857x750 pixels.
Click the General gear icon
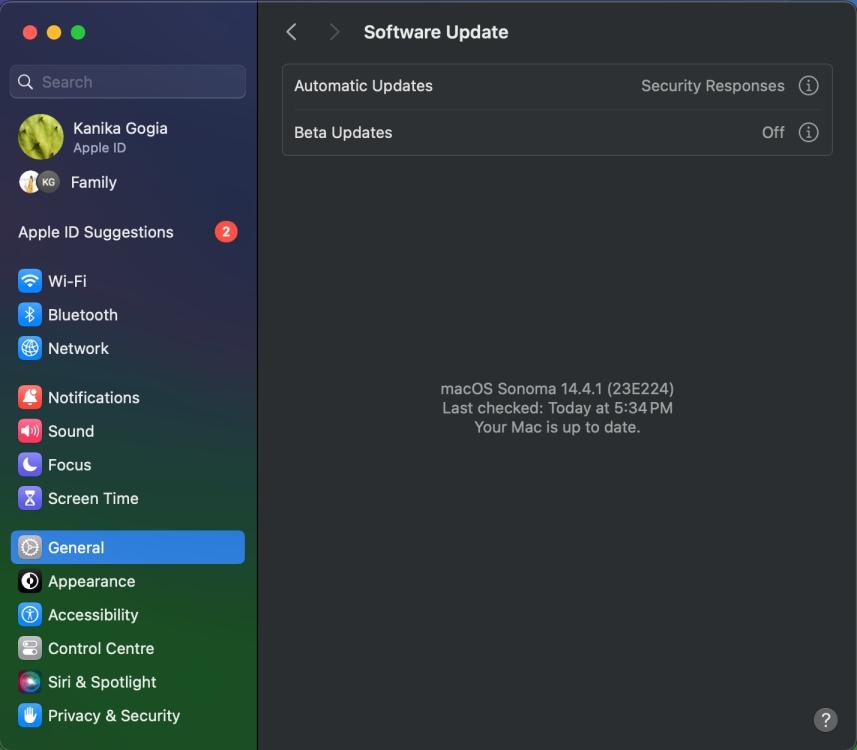(30, 547)
